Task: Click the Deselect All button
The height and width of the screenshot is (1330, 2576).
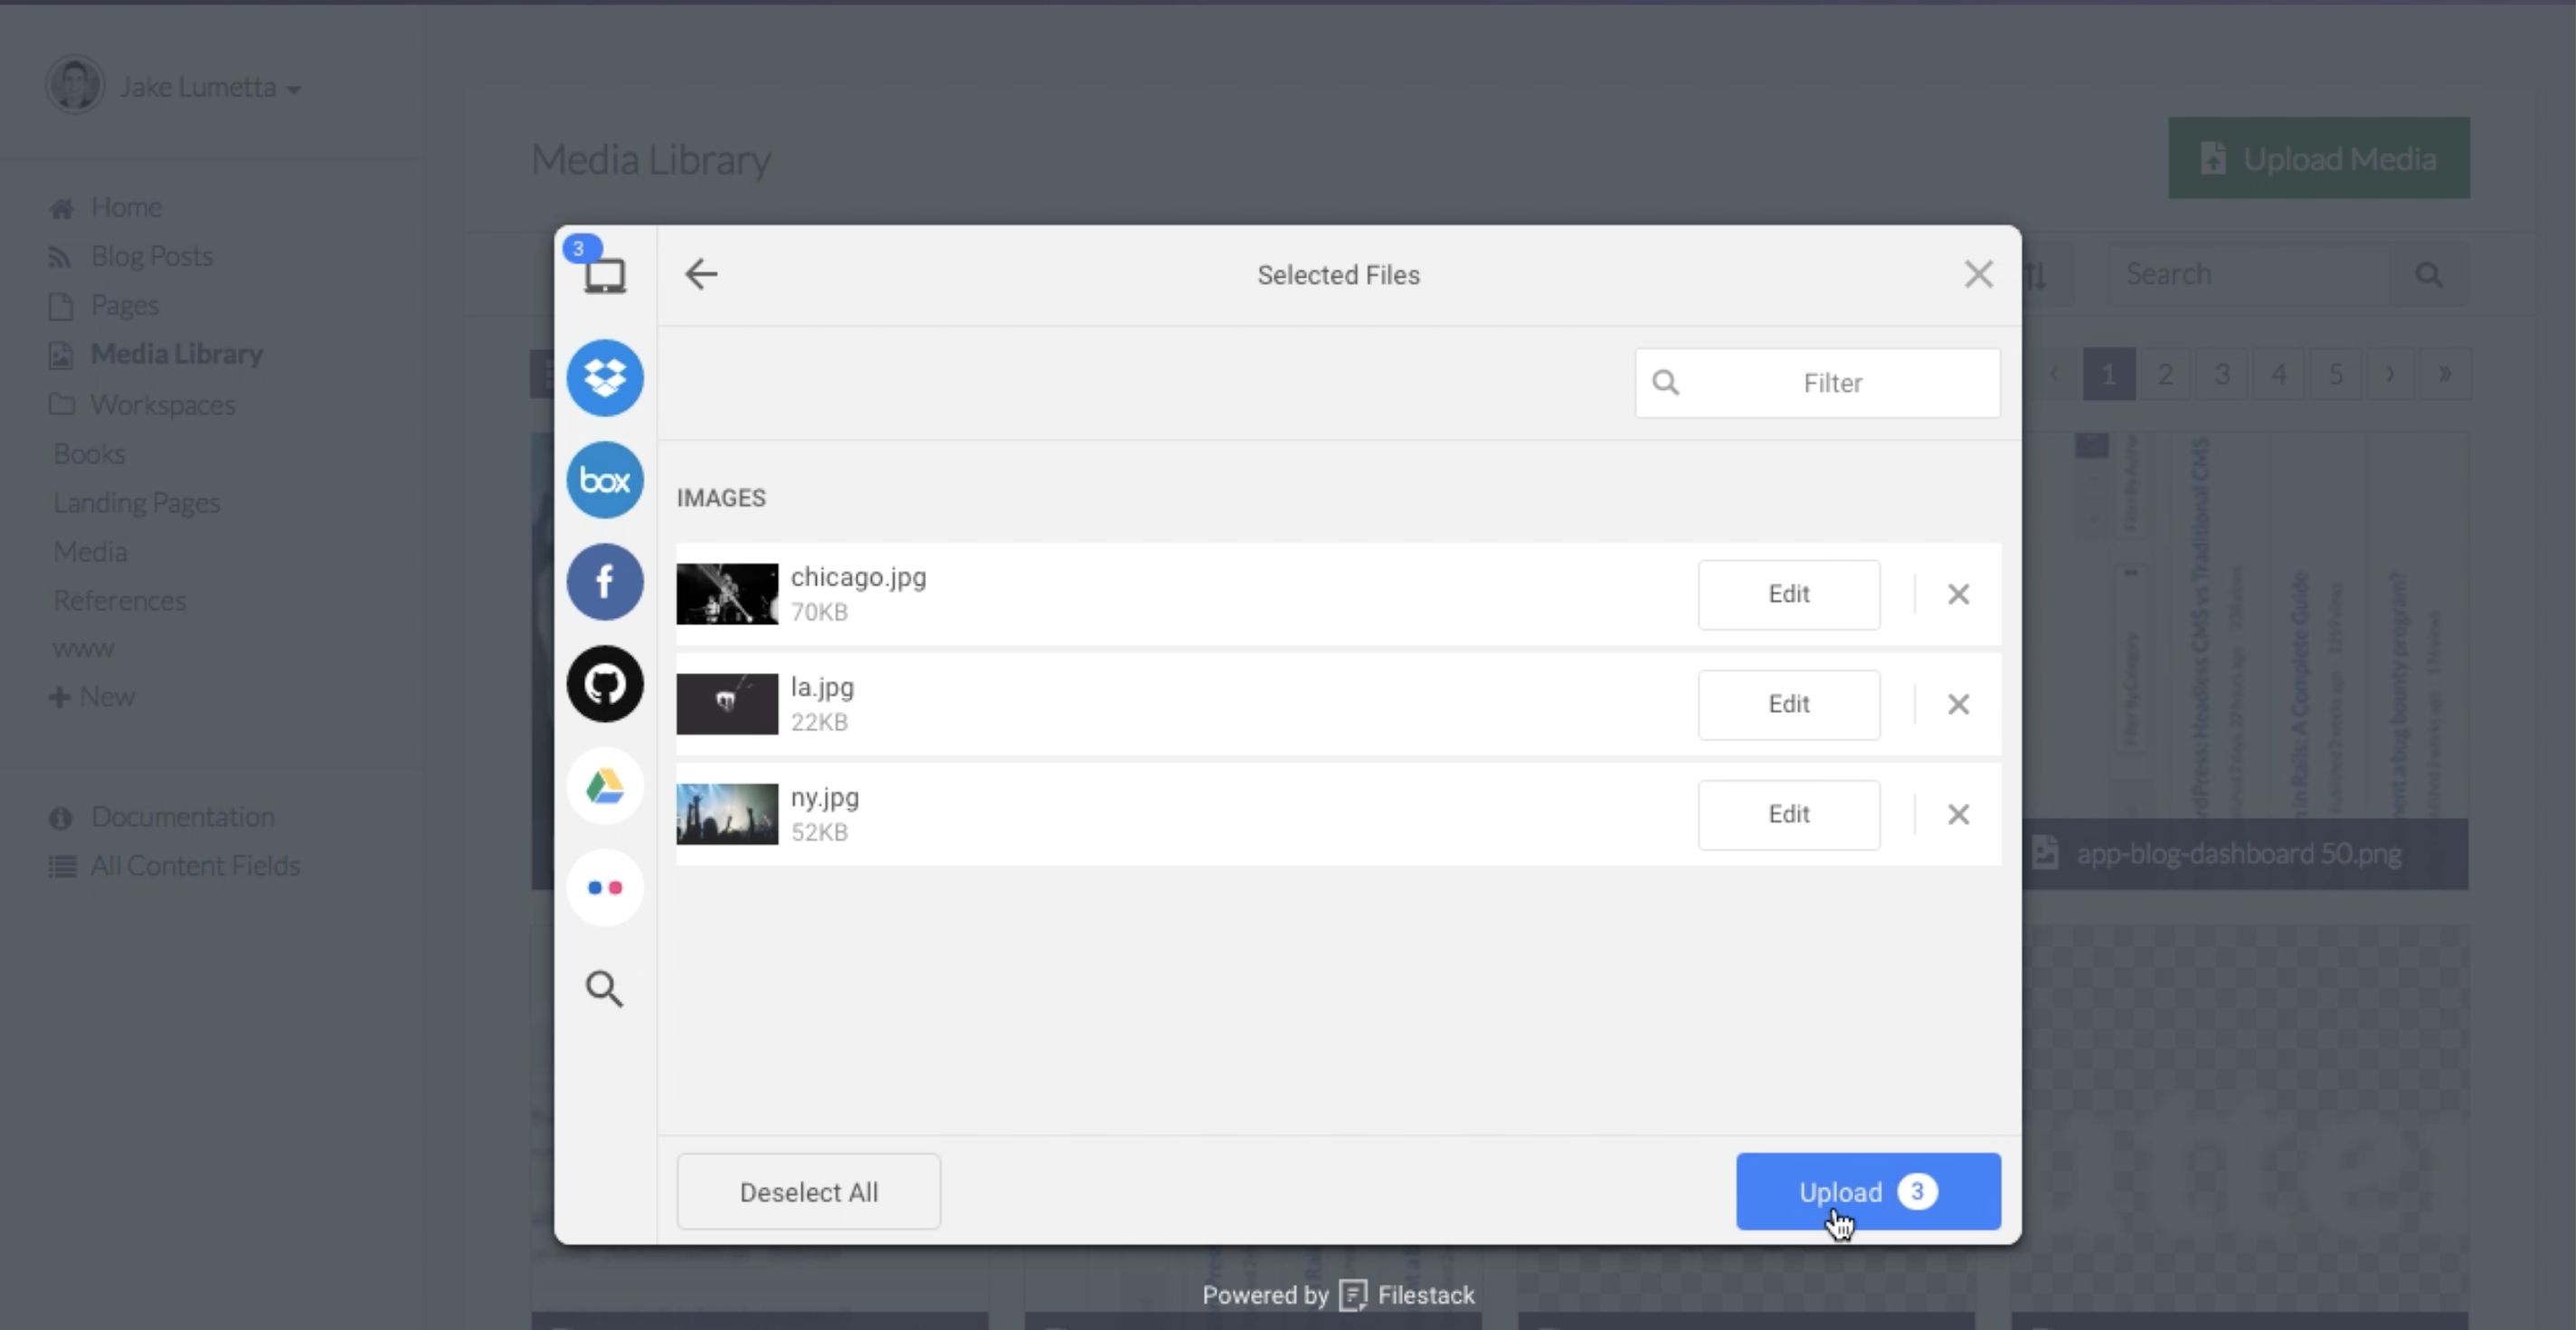Action: [808, 1192]
